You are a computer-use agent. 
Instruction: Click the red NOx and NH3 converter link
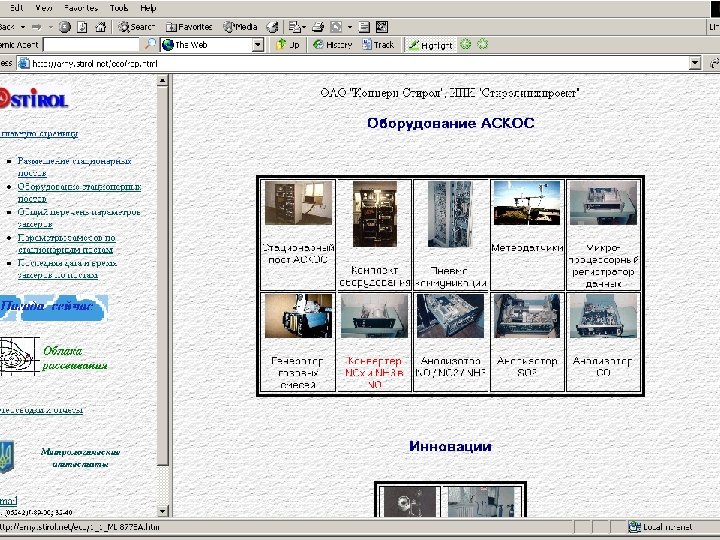pyautogui.click(x=374, y=372)
